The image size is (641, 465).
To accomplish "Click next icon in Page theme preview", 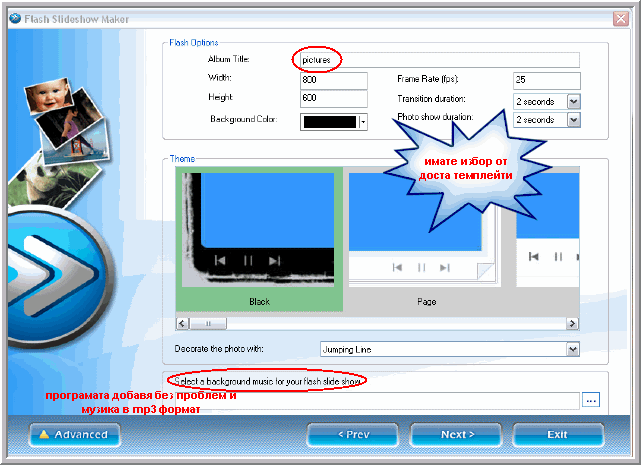I will [x=445, y=267].
